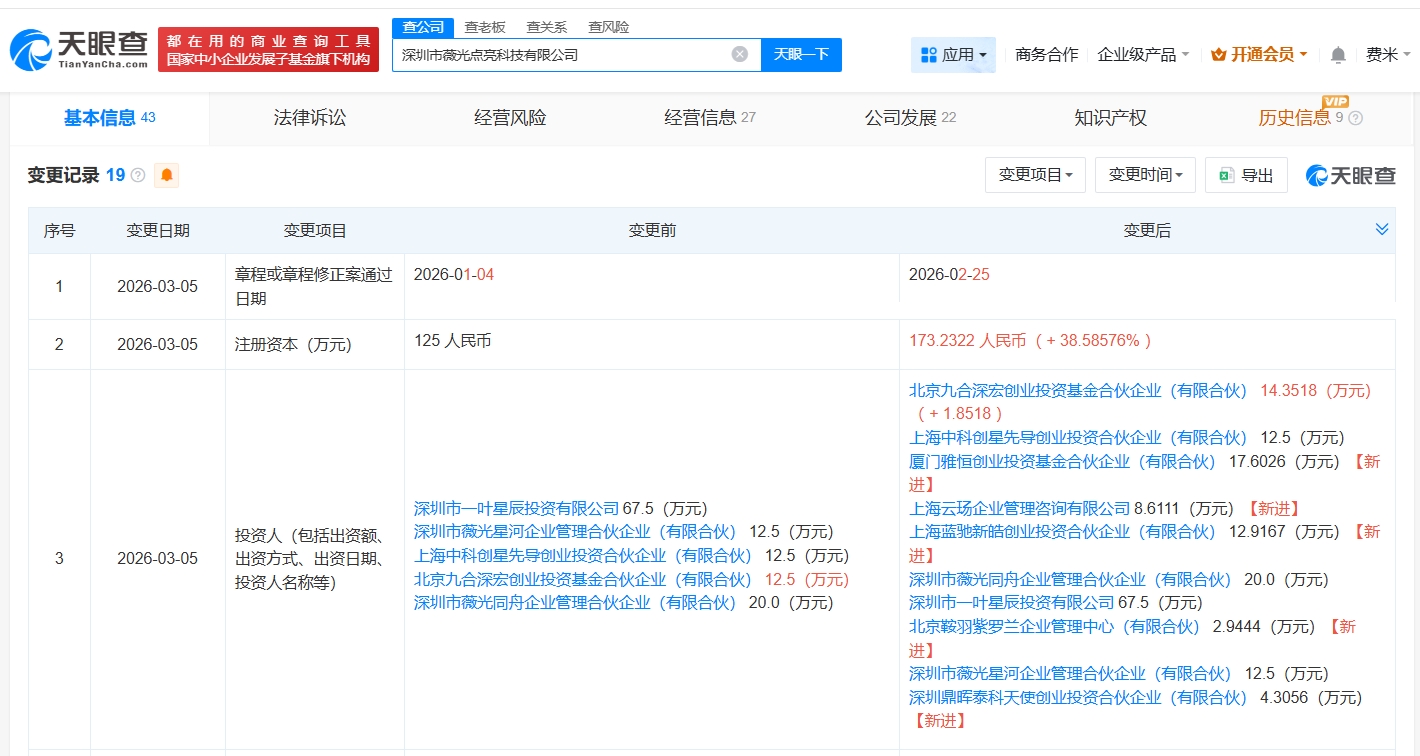Open 厦门雅恒创业投资基金合伙企业 investor link
Screen dimensions: 1420x756
(x=1061, y=461)
